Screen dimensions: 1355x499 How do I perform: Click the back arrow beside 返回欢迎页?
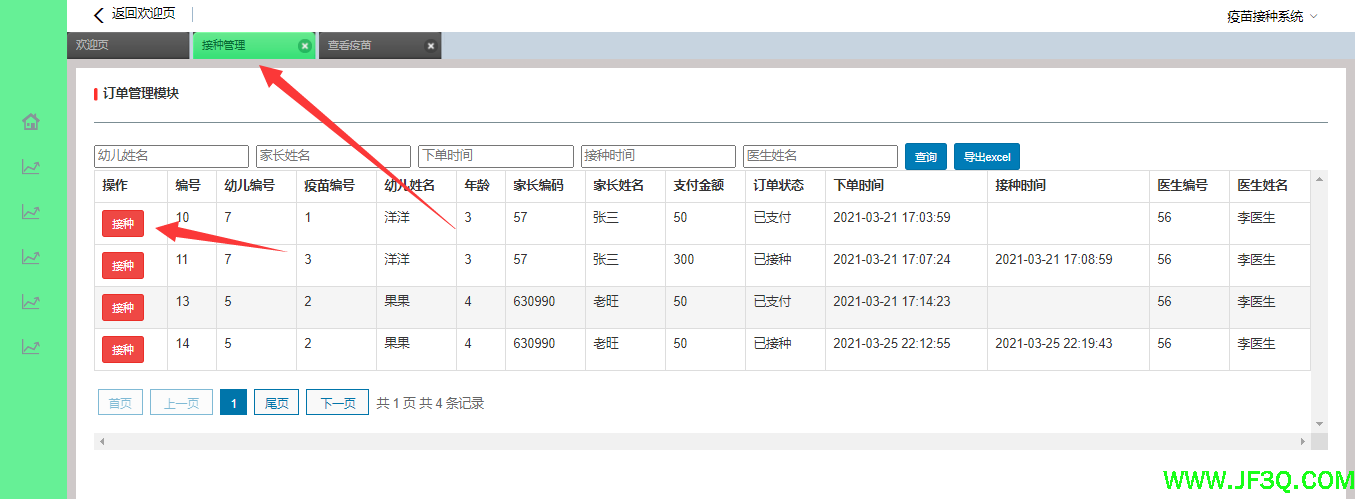[x=98, y=15]
